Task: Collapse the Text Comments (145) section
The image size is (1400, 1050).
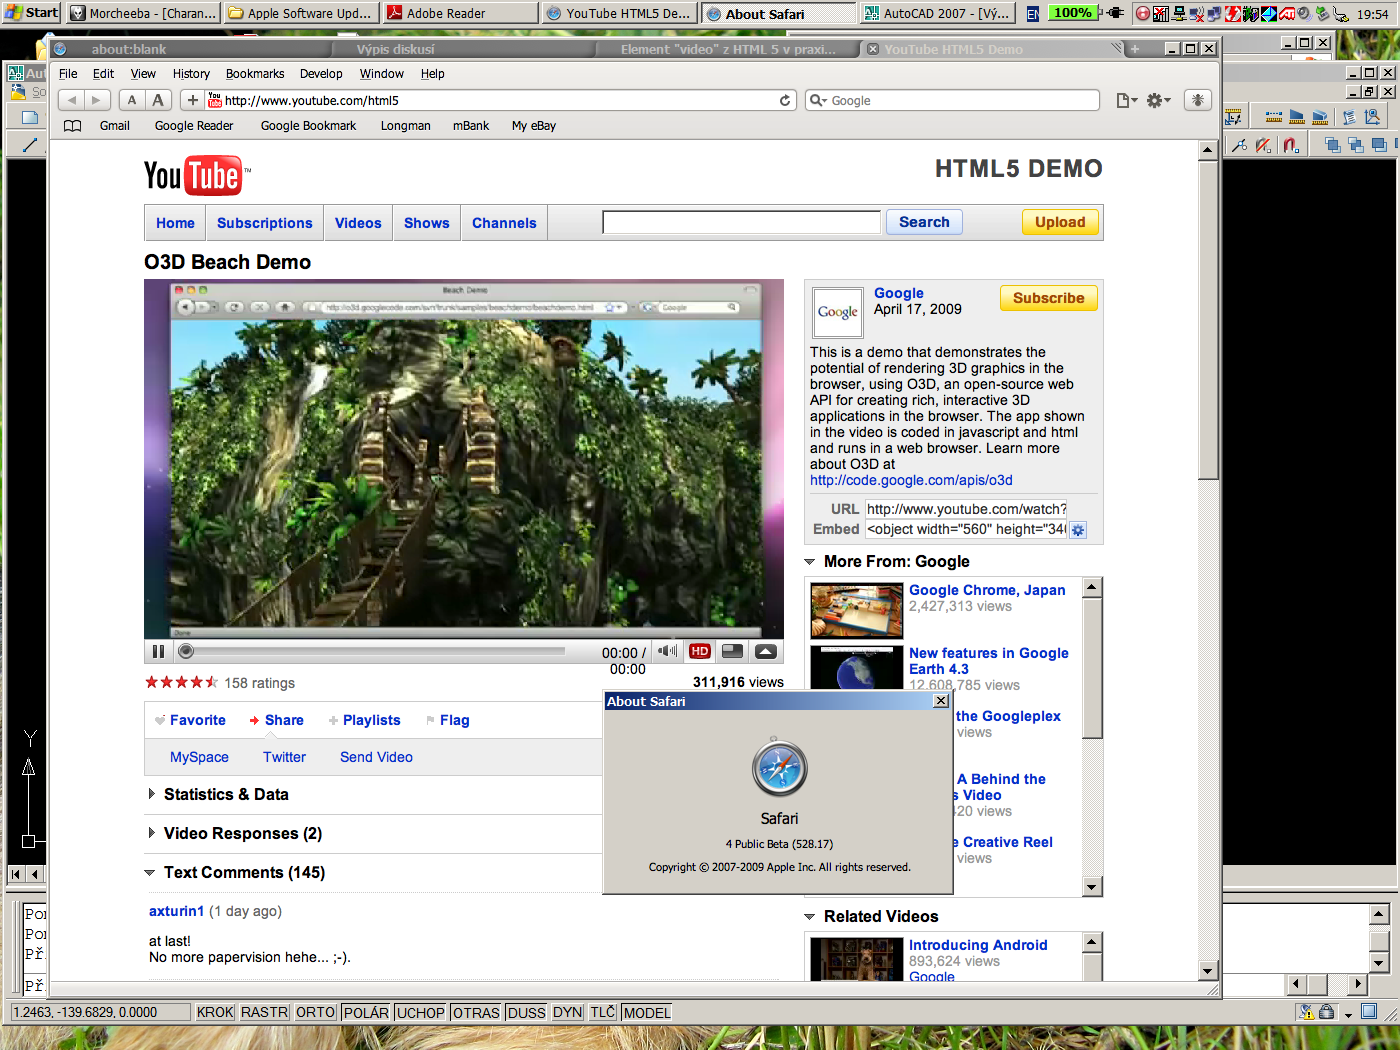Action: (x=150, y=873)
